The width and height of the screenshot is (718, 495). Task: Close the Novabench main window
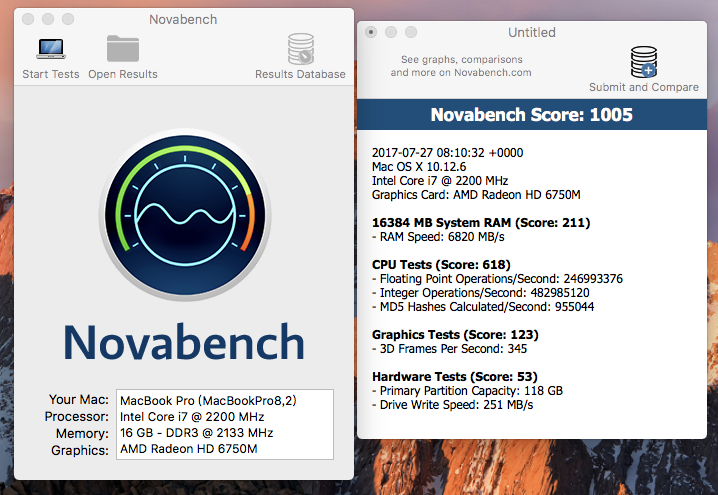(28, 19)
